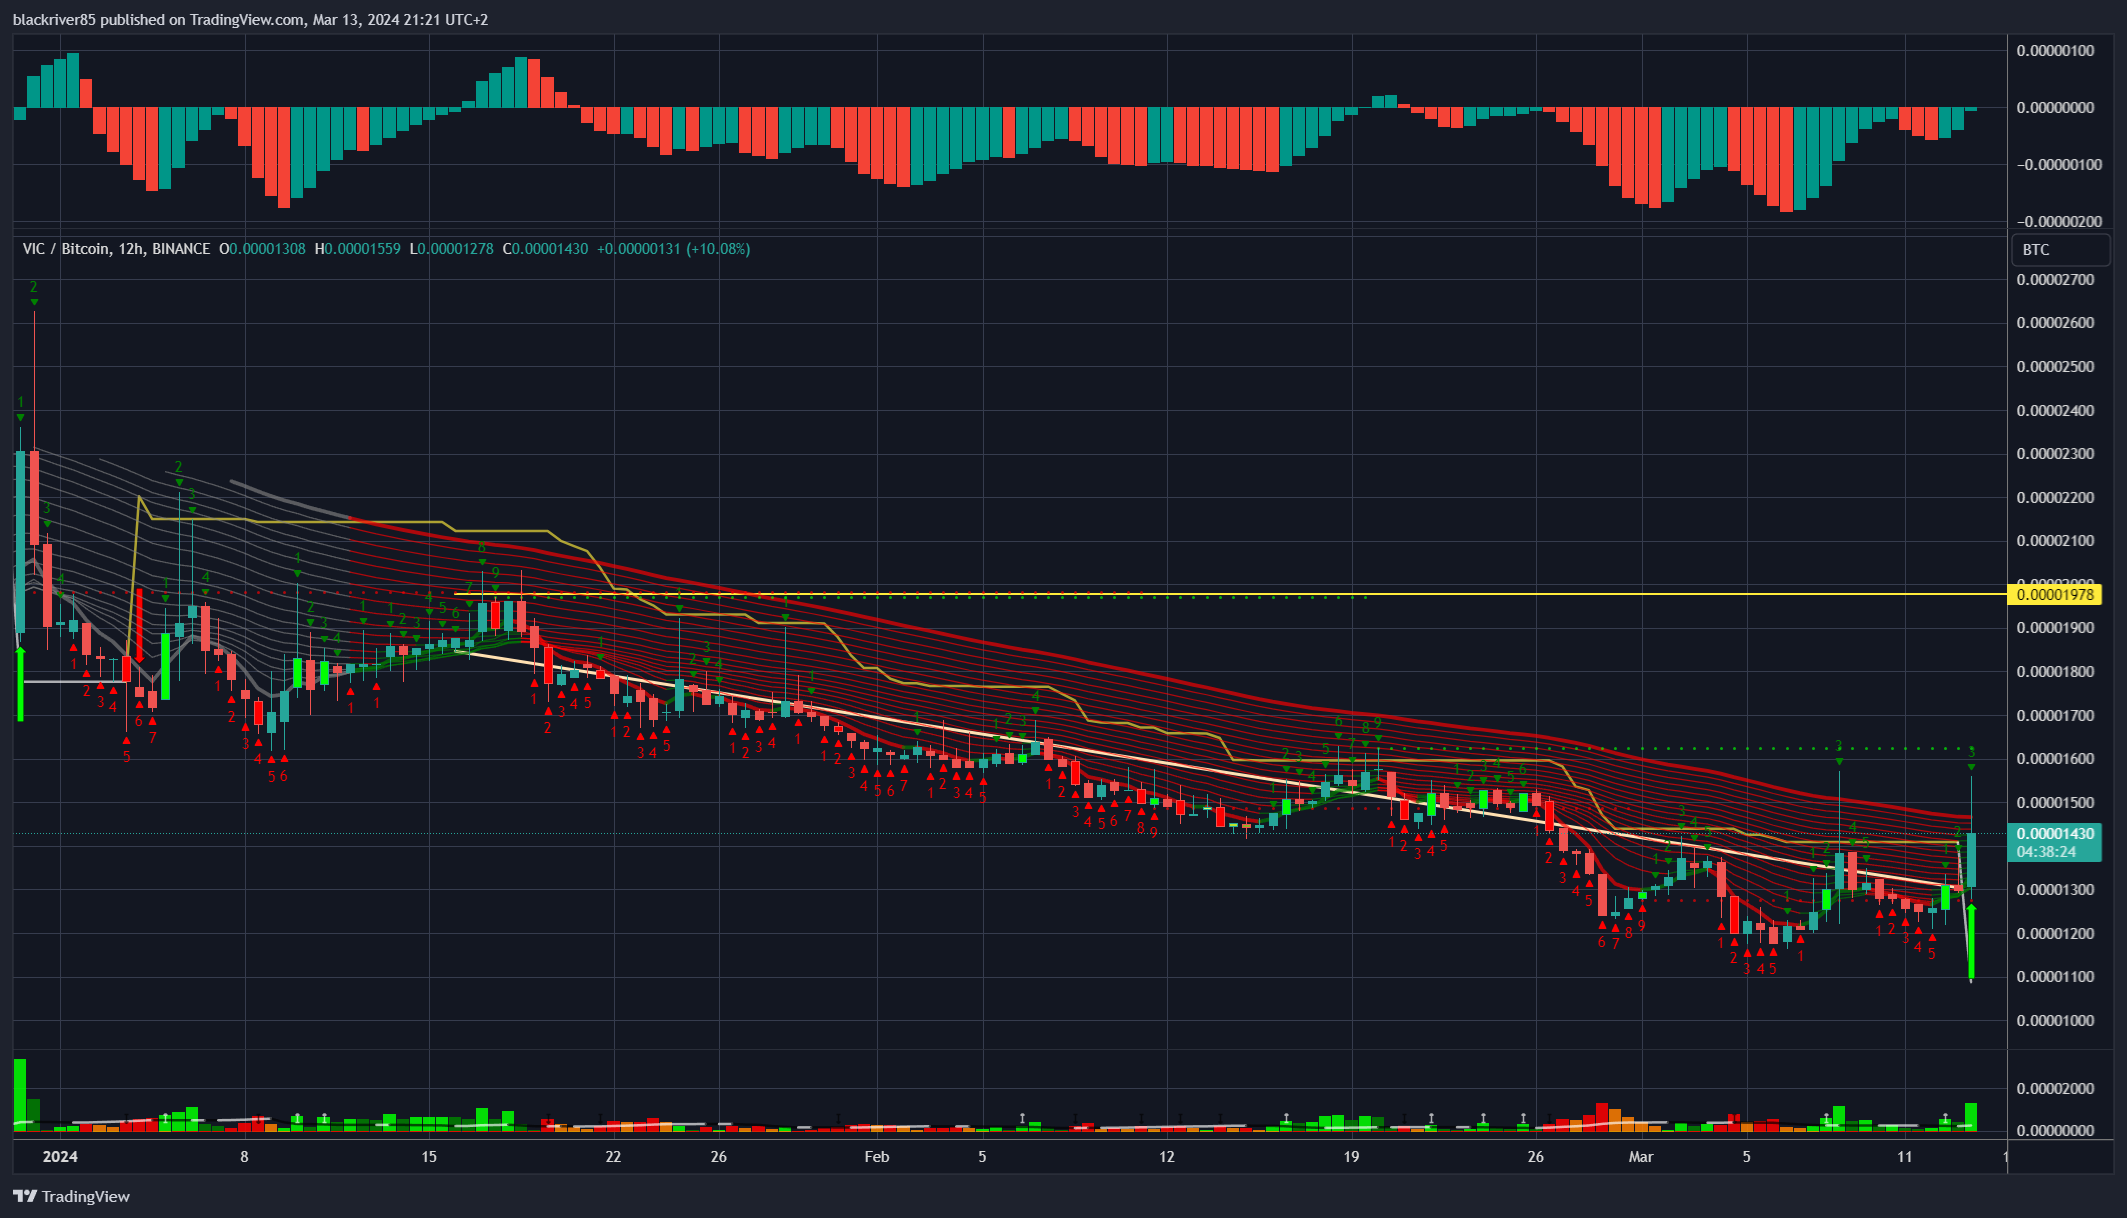Click the 2024 label on time axis
The height and width of the screenshot is (1218, 2127).
click(60, 1157)
